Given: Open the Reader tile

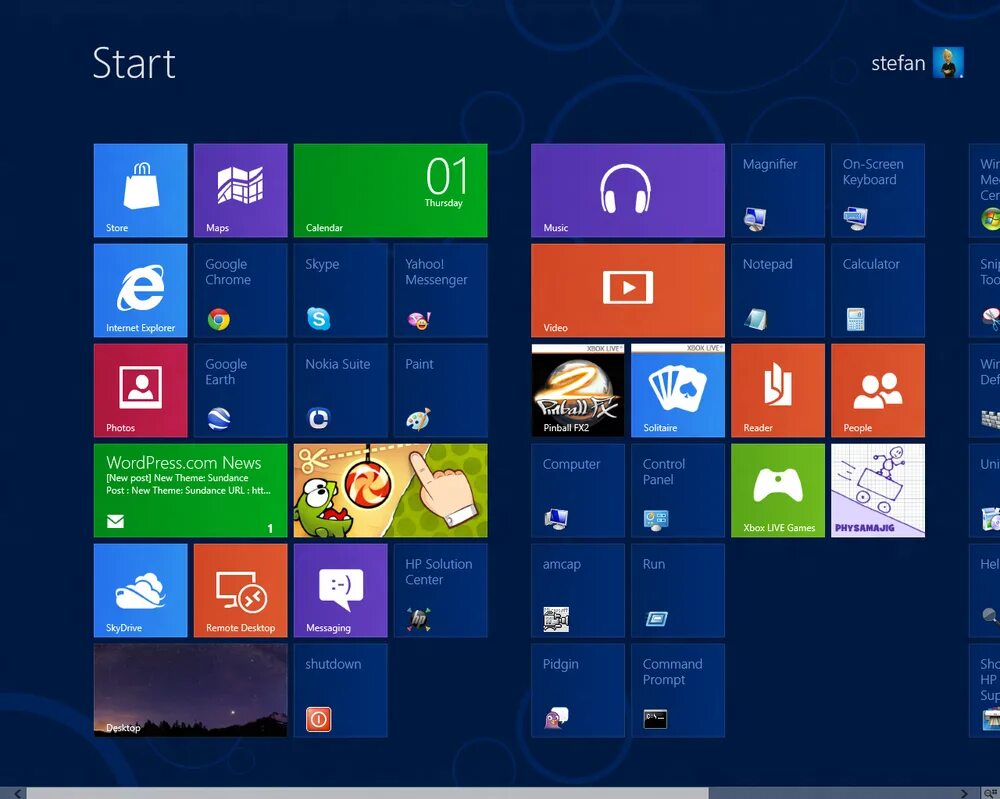Looking at the screenshot, I should (778, 390).
